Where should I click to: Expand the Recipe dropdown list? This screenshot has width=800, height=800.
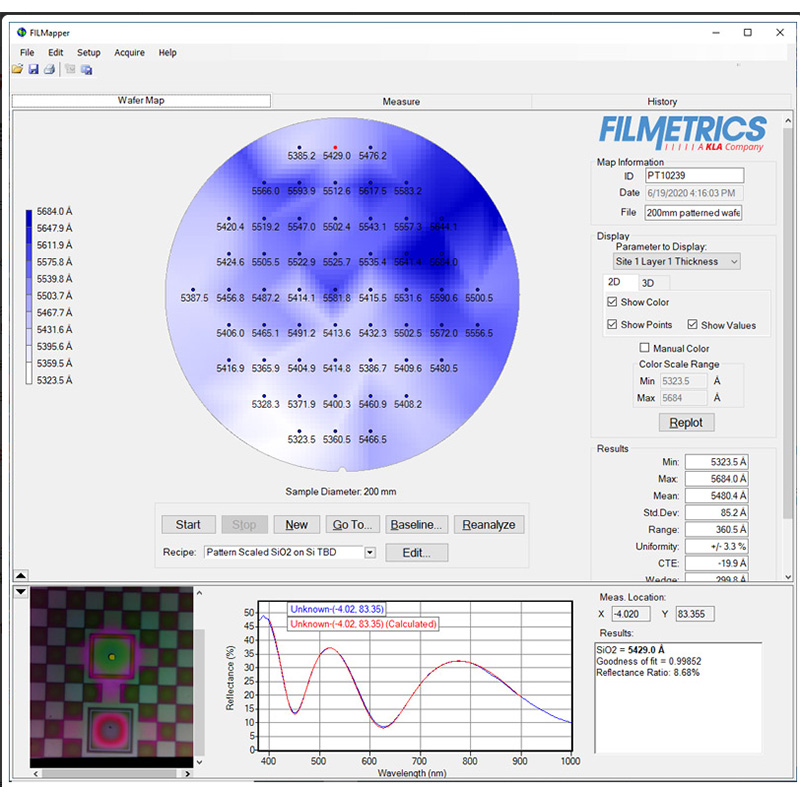click(370, 552)
